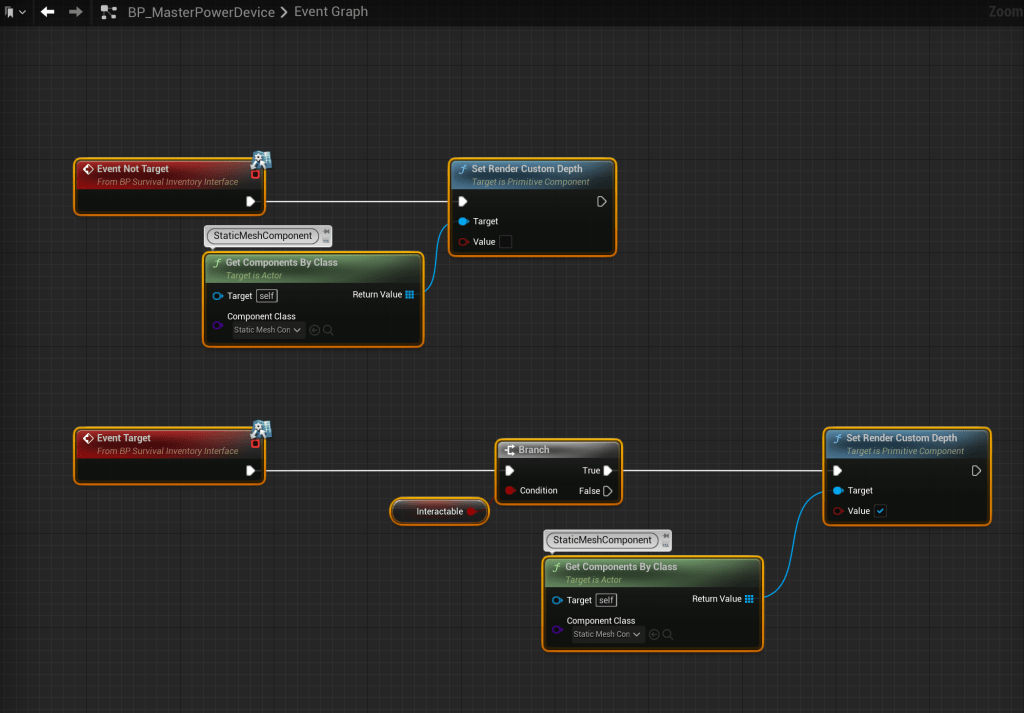Expand Component Class dropdown in the lower Get Components node
The image size is (1024, 713).
click(x=607, y=634)
